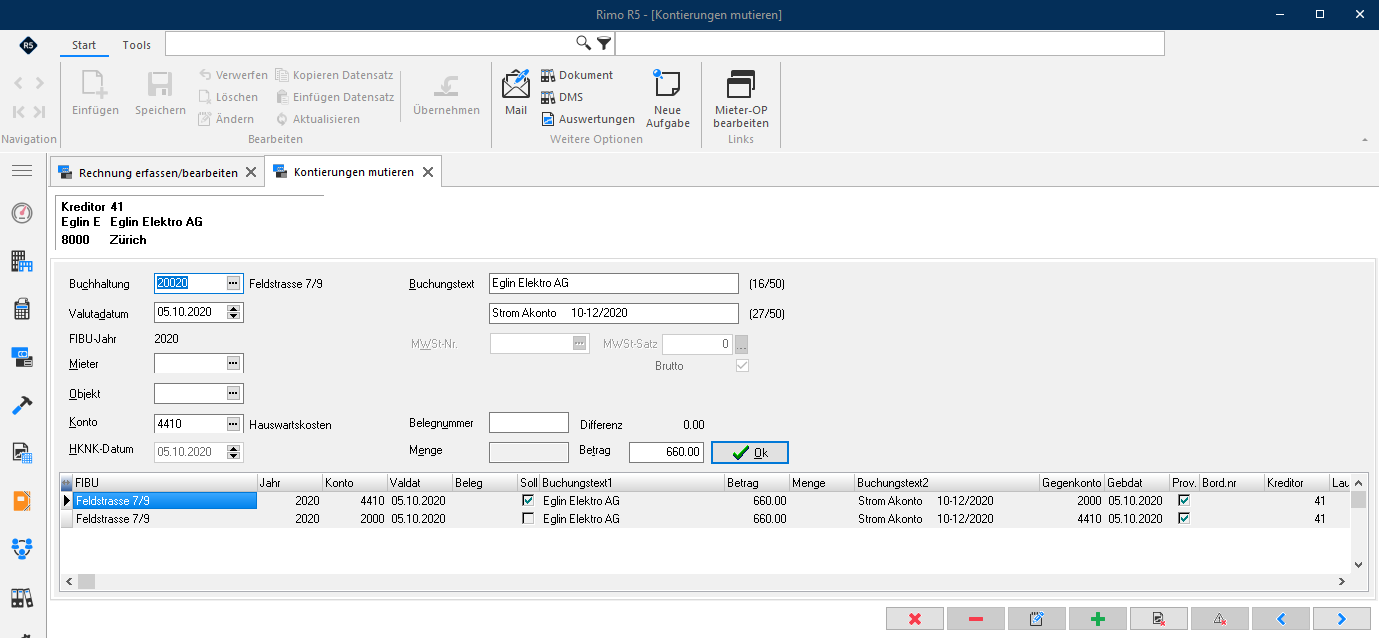Open the dashboard gauge icon in sidebar
Screen dimensions: 1379x638
coord(22,213)
